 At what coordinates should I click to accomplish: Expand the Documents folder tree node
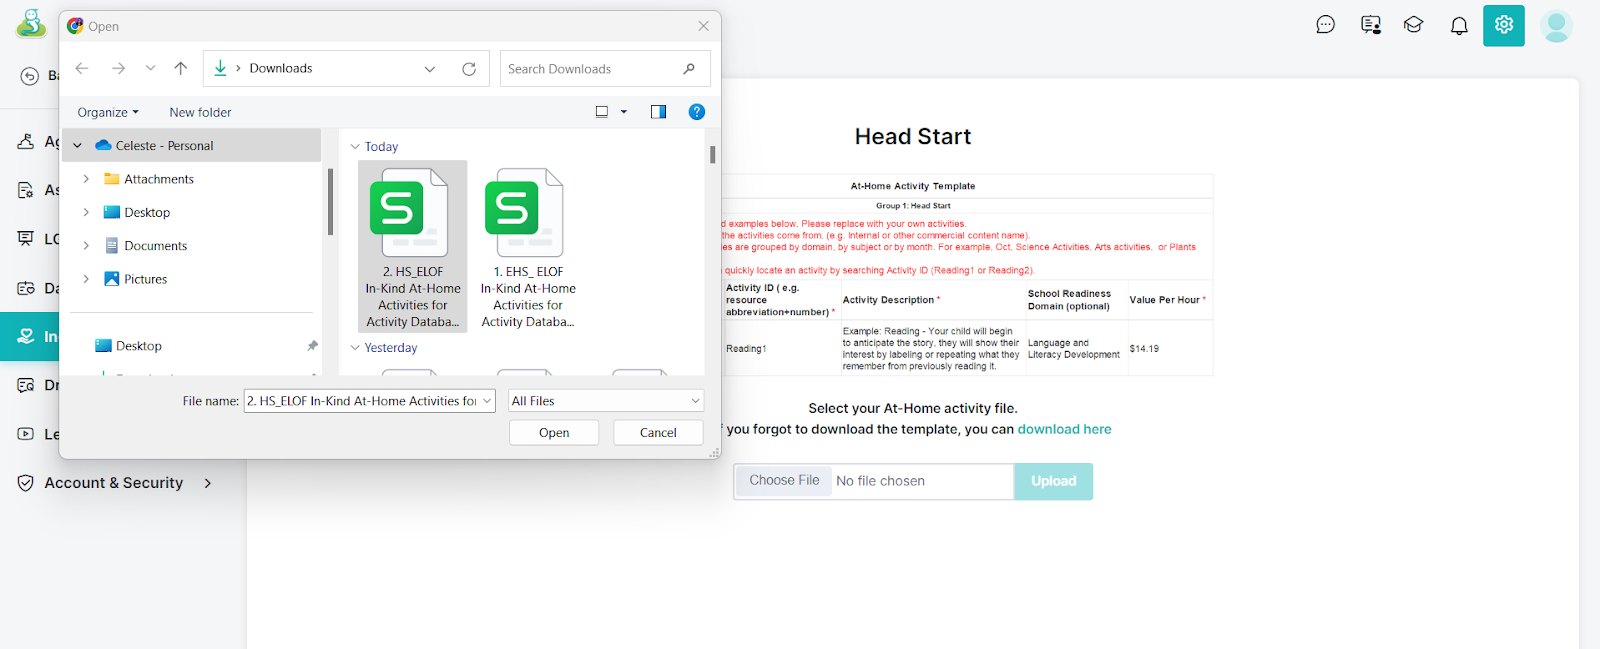86,246
